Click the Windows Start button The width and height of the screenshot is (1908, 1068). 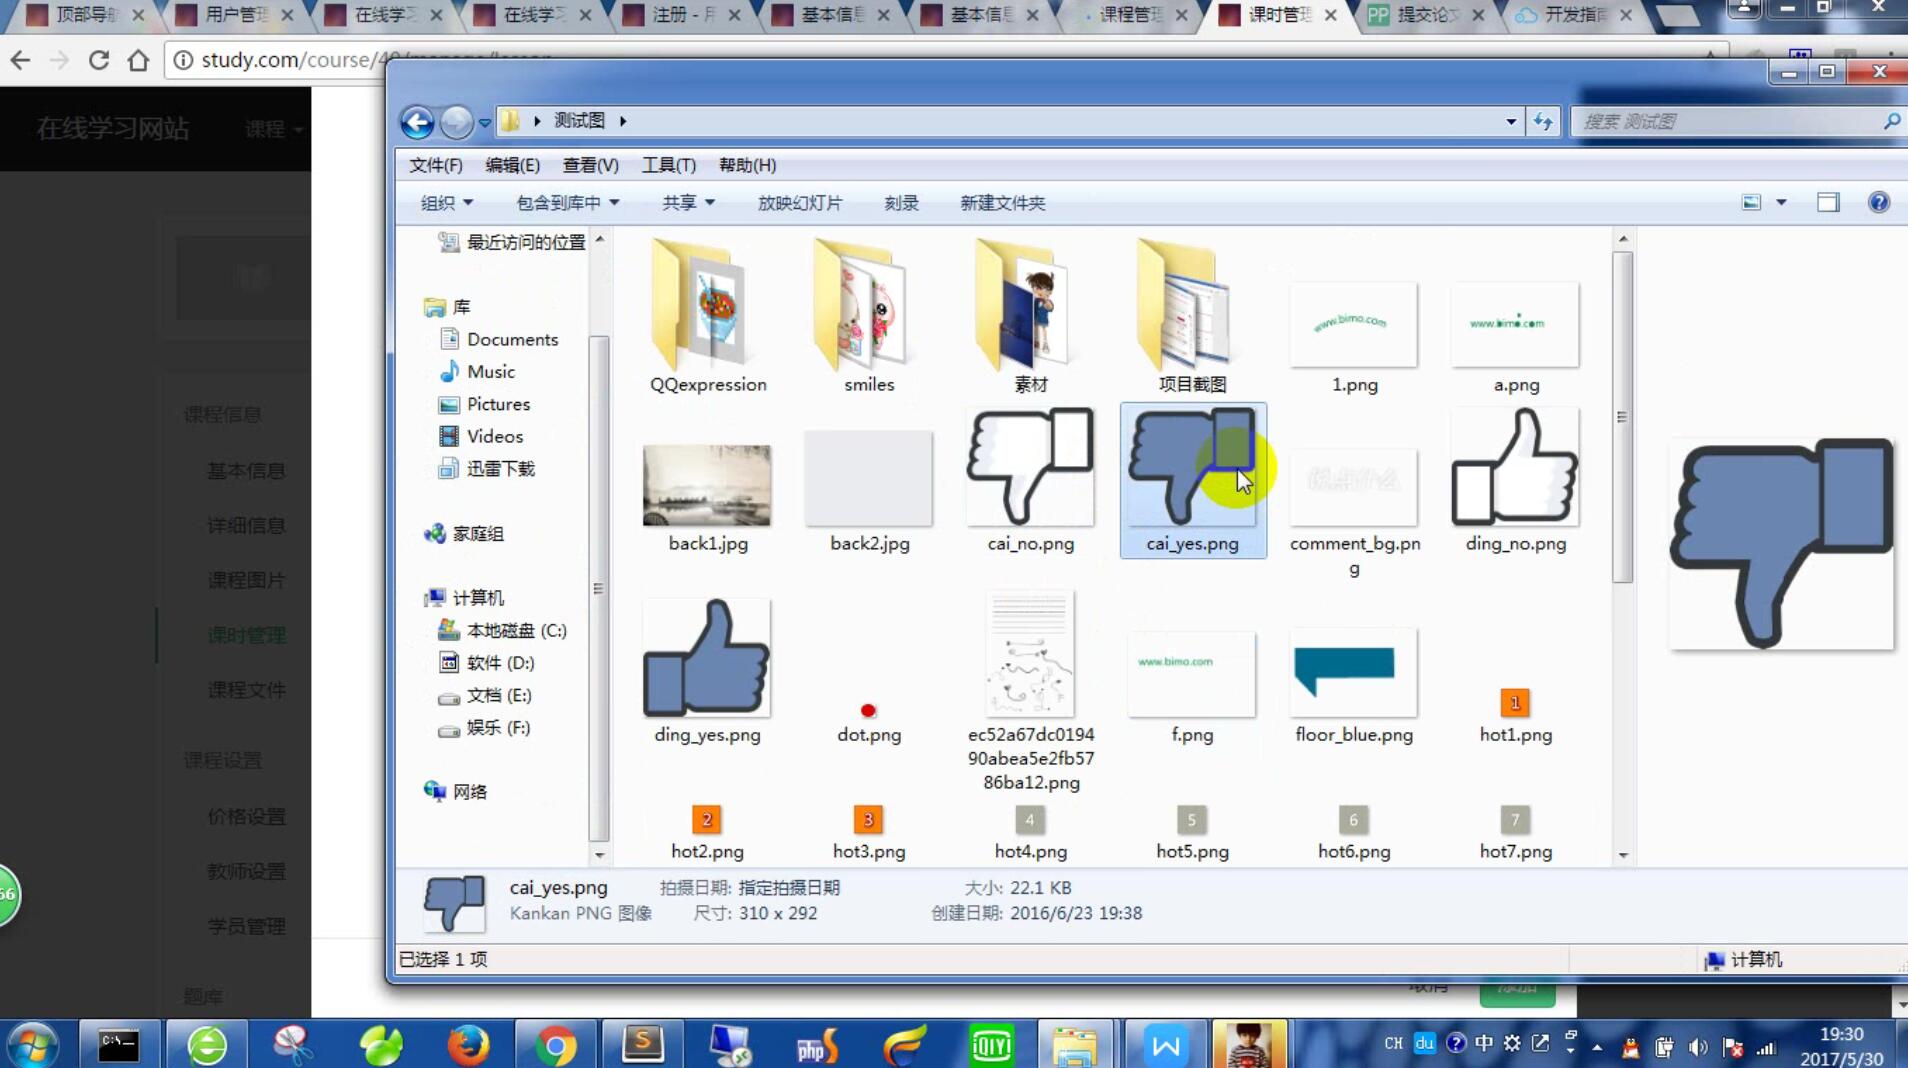coord(33,1046)
